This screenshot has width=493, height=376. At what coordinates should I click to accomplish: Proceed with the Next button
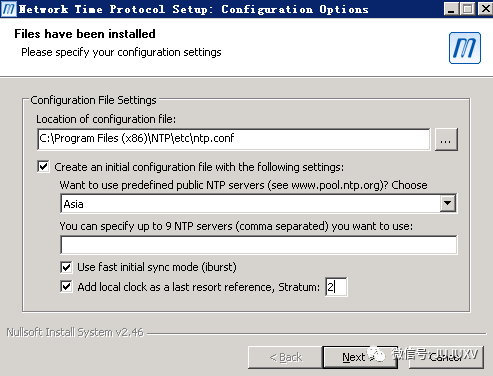point(360,357)
